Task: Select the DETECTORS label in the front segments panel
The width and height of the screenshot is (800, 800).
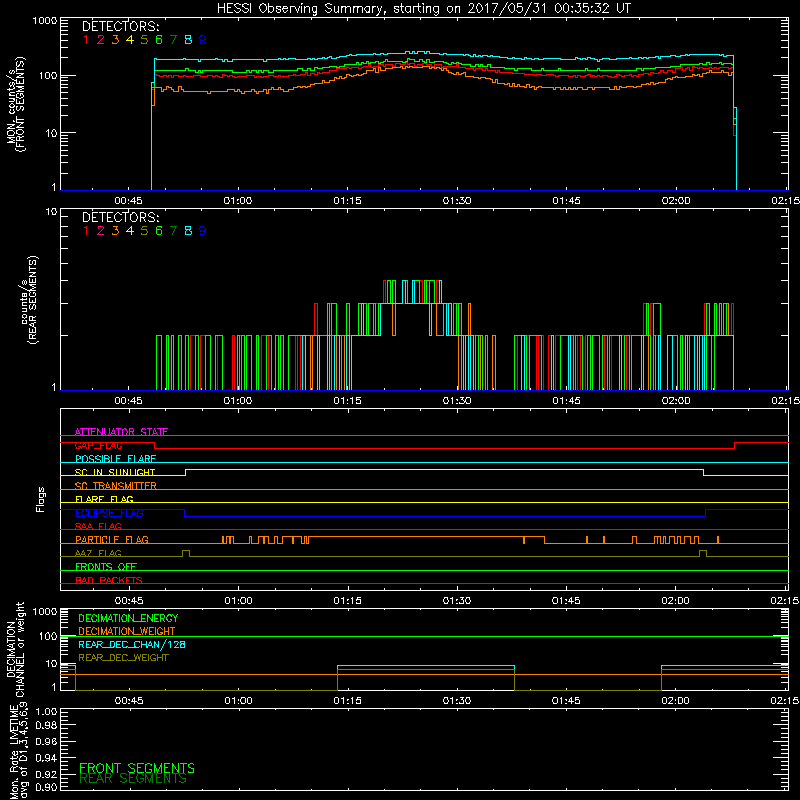Action: click(x=120, y=27)
